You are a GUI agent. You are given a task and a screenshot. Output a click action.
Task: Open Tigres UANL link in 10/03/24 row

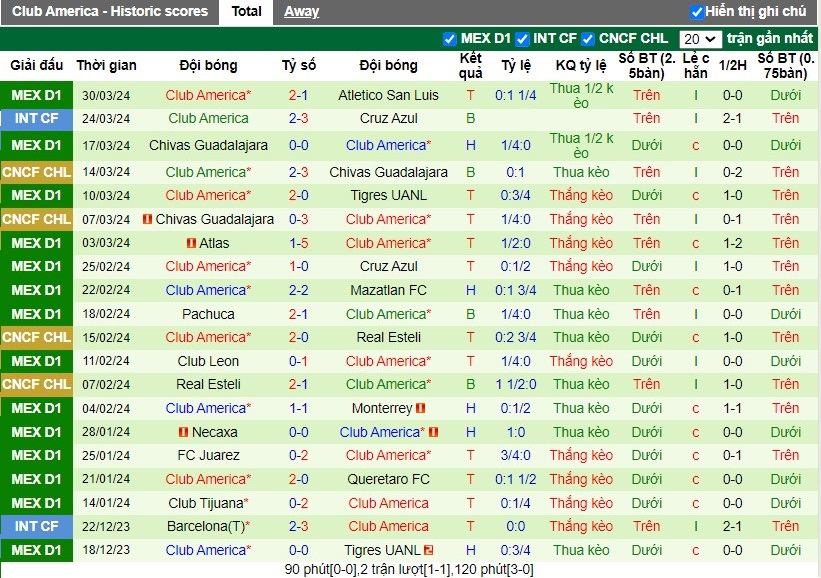[x=389, y=195]
